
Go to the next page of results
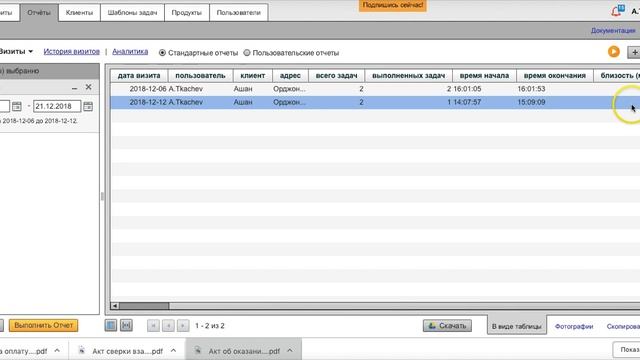[x=183, y=326]
